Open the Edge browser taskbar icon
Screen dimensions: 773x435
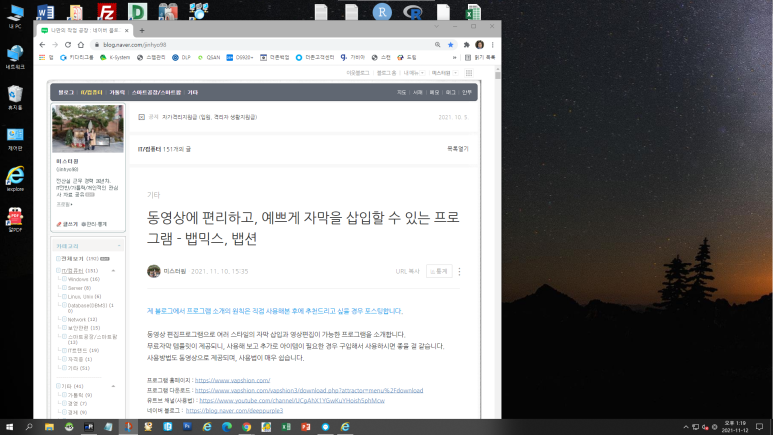coord(227,427)
